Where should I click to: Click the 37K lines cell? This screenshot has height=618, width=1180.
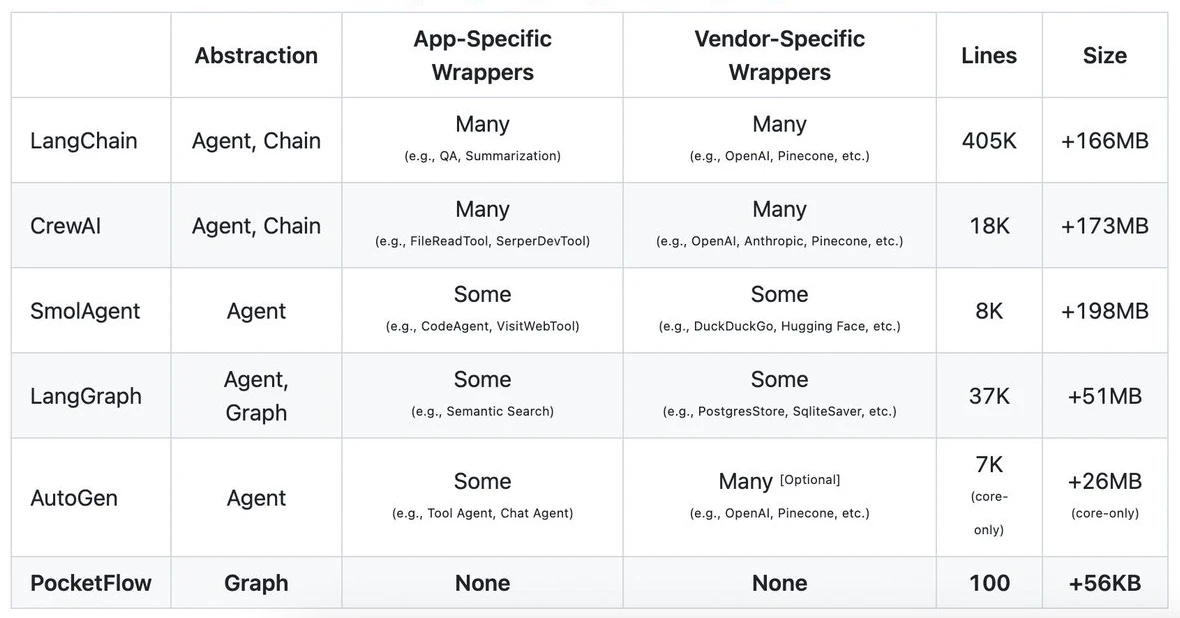(x=989, y=396)
